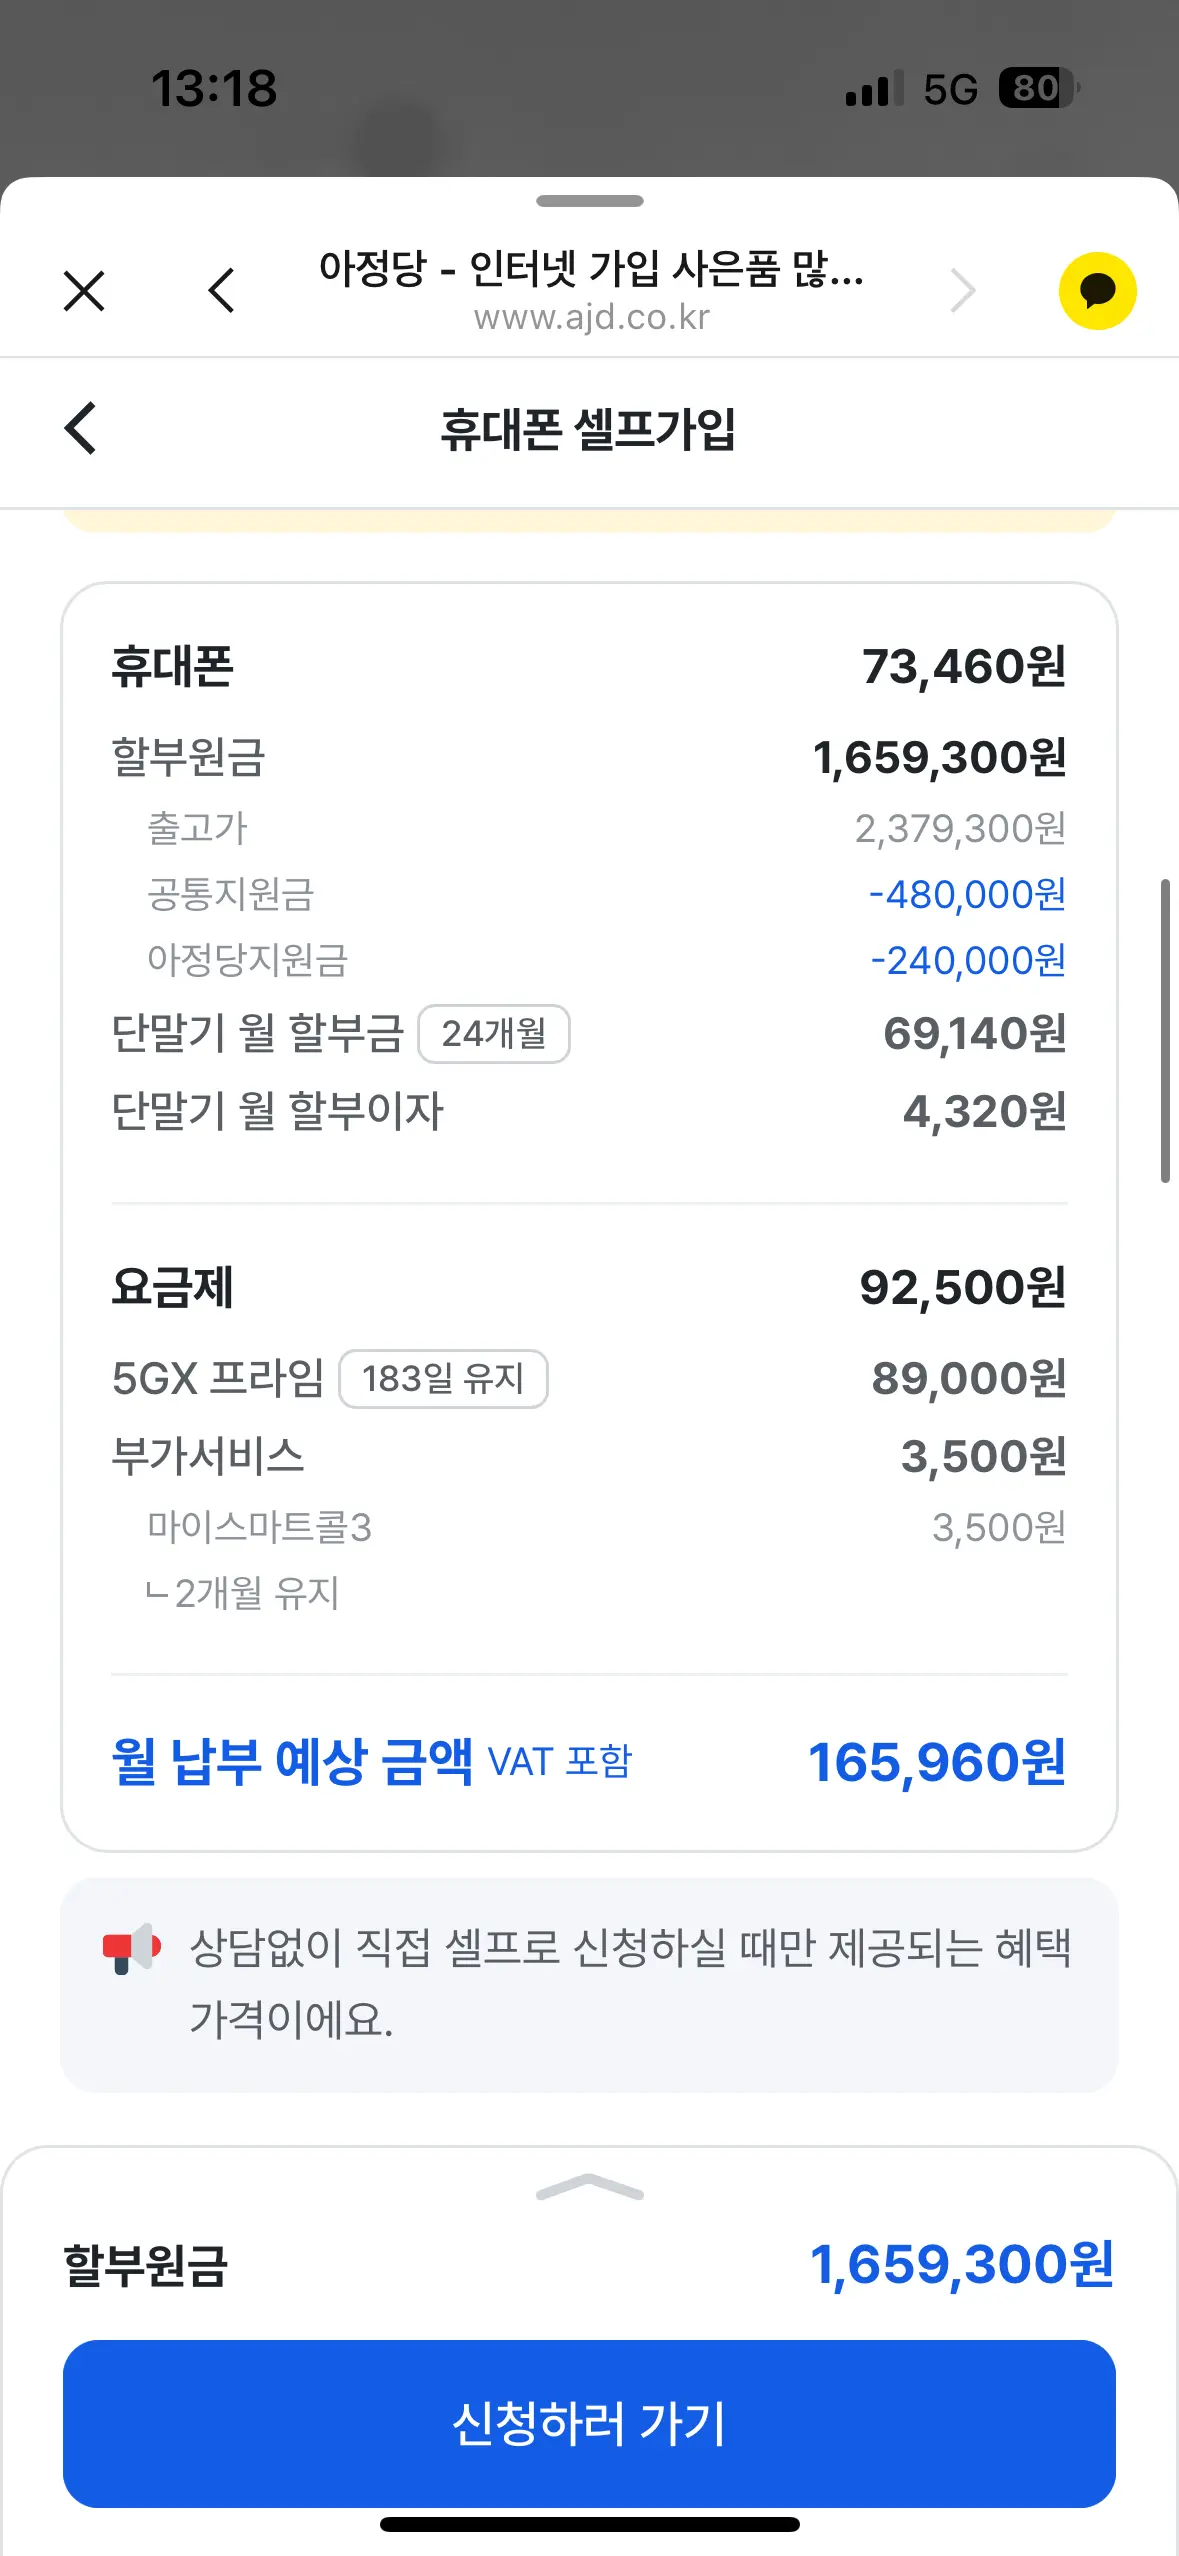
Task: Go back in the browser navigation
Action: [222, 291]
